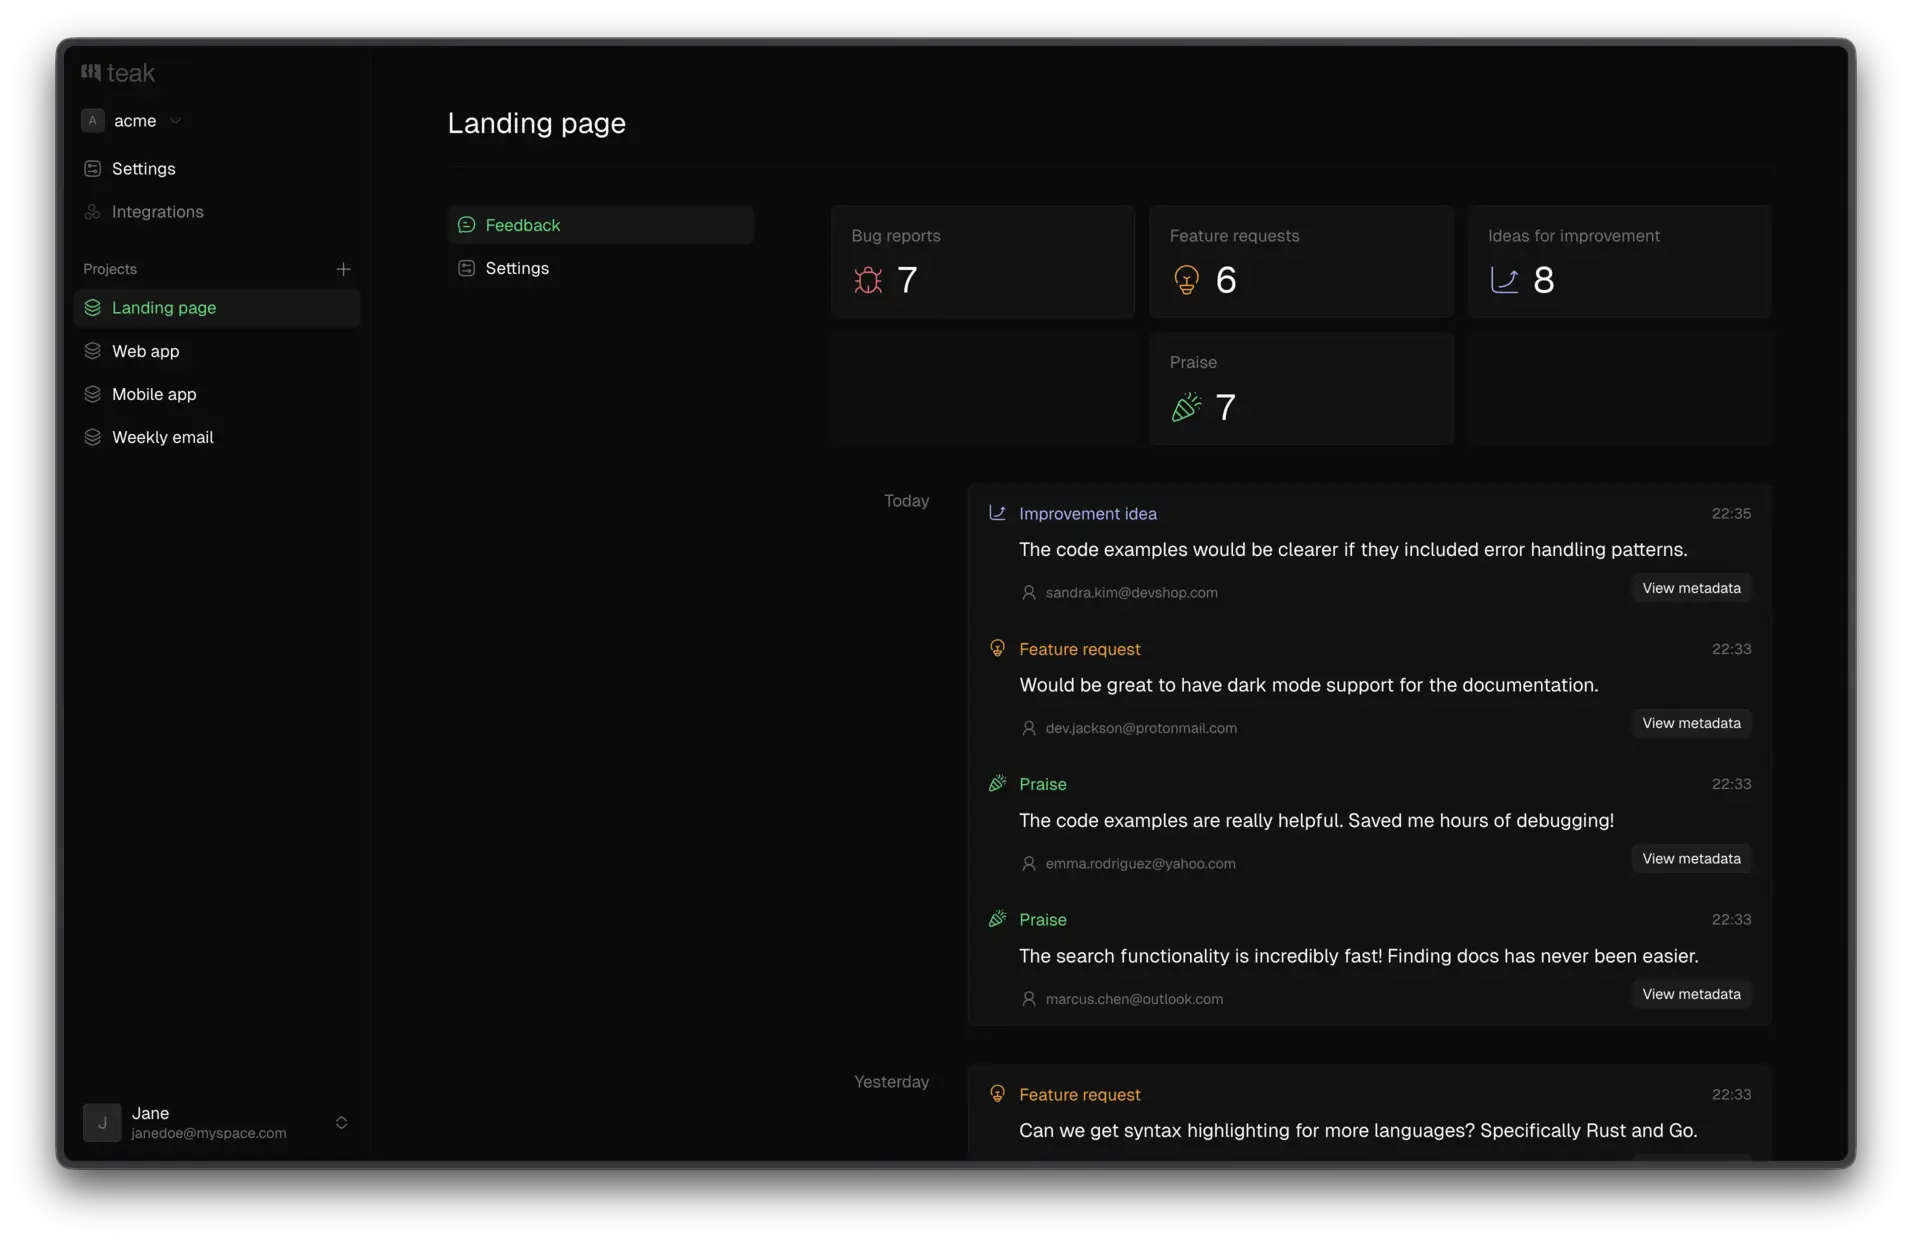The height and width of the screenshot is (1243, 1912).
Task: Expand the acme workspace dropdown
Action: click(x=175, y=121)
